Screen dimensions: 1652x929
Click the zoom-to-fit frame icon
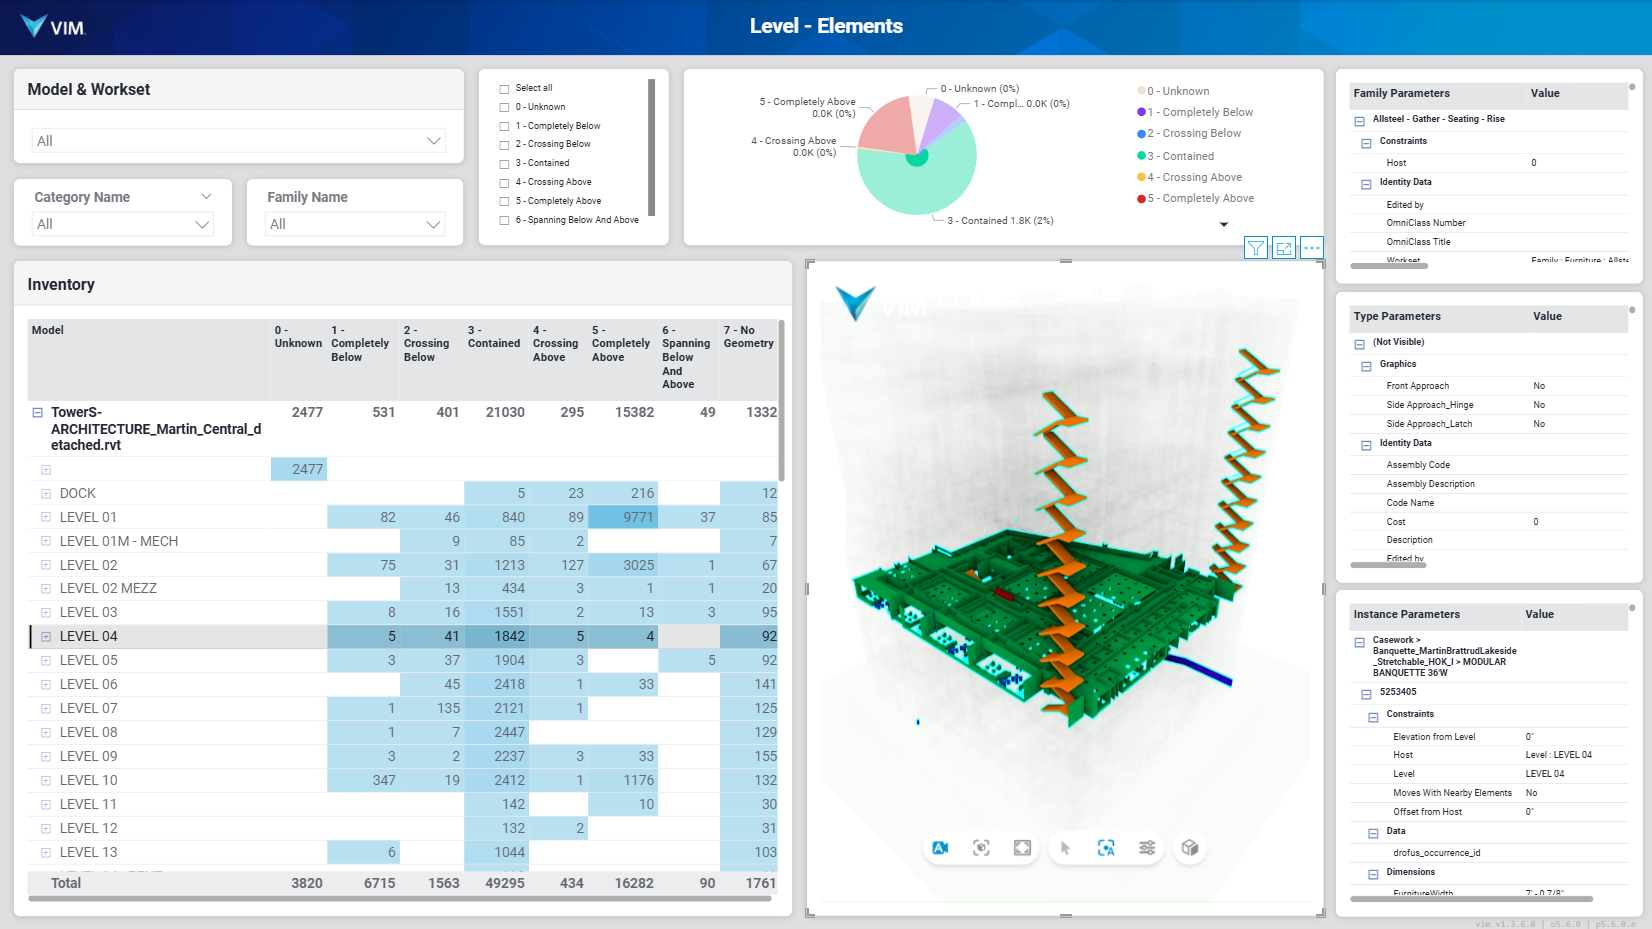(x=1022, y=848)
